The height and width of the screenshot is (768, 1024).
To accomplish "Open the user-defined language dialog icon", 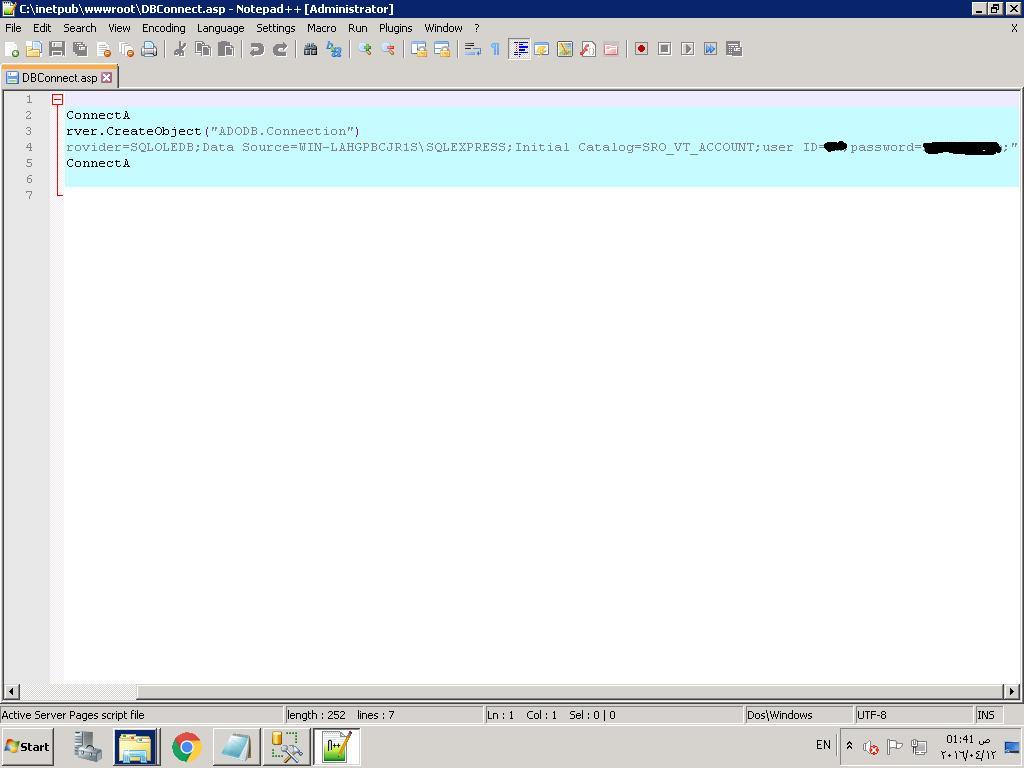I will click(541, 49).
